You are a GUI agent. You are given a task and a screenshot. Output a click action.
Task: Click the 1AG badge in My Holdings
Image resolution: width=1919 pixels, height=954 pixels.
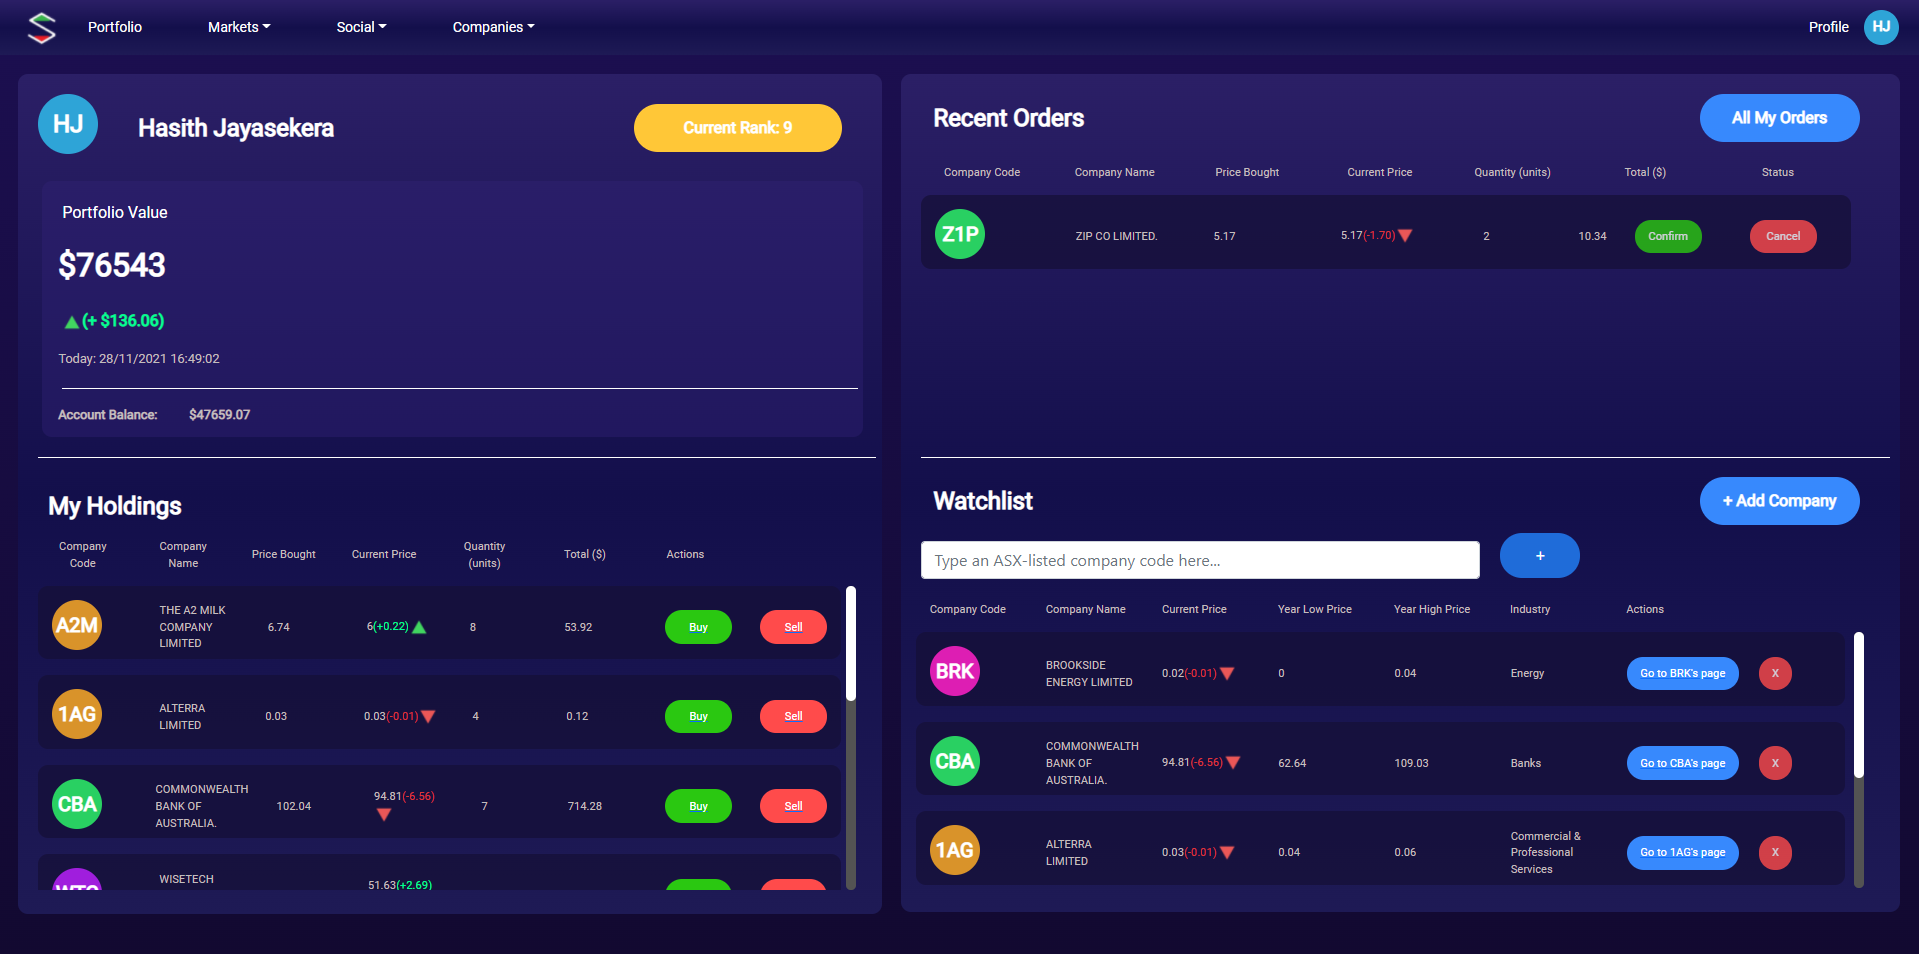pos(77,714)
